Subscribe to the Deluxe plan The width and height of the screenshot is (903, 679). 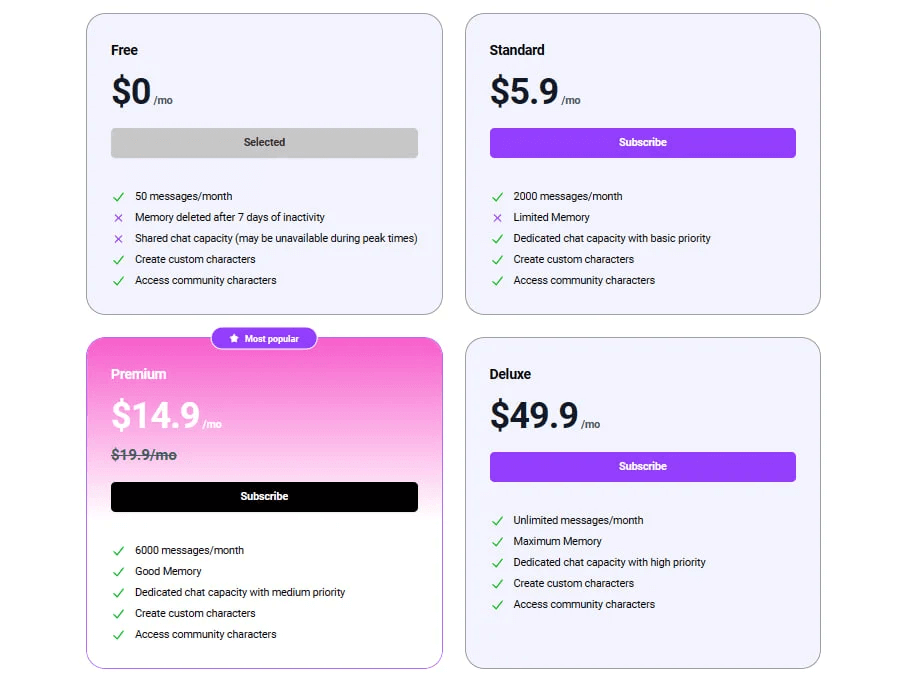point(642,466)
